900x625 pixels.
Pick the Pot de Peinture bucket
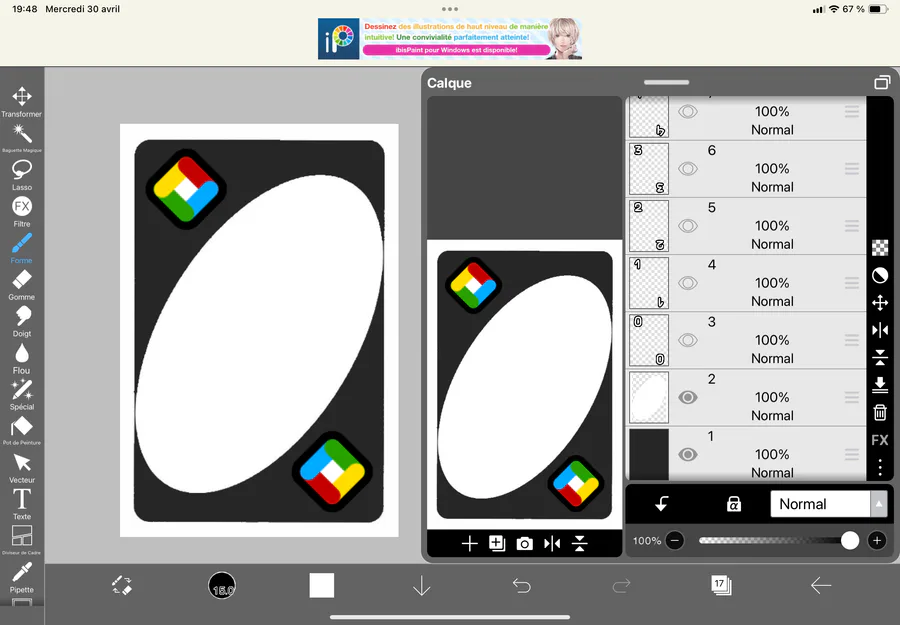pyautogui.click(x=22, y=430)
